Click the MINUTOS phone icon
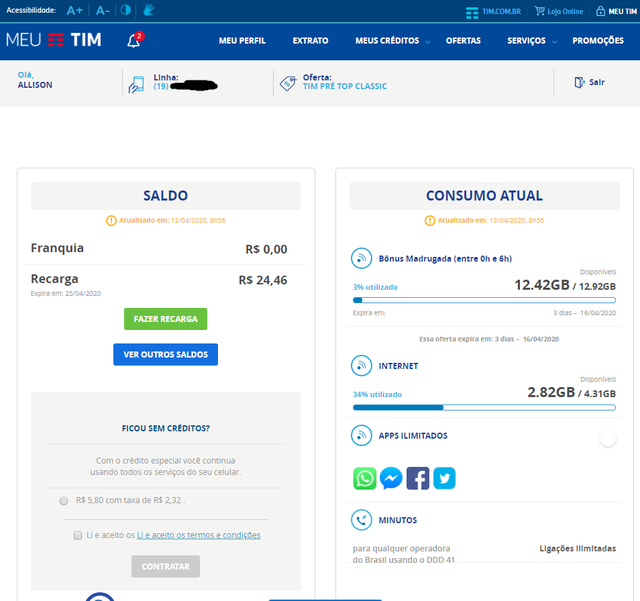Image resolution: width=640 pixels, height=601 pixels. click(x=361, y=520)
